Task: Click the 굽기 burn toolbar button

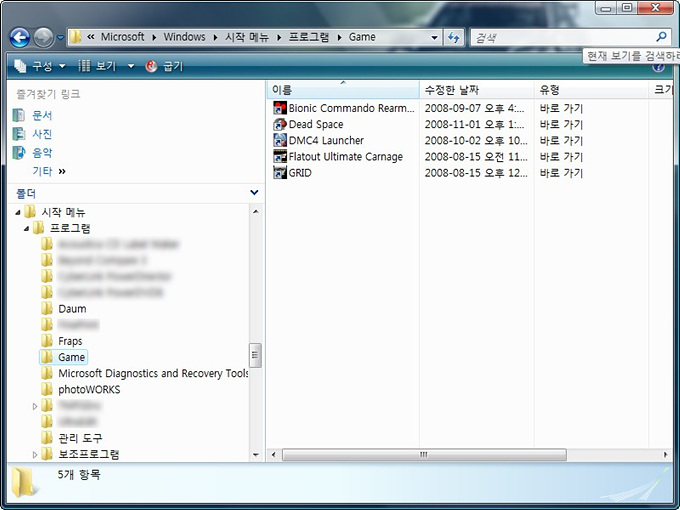Action: pyautogui.click(x=165, y=66)
